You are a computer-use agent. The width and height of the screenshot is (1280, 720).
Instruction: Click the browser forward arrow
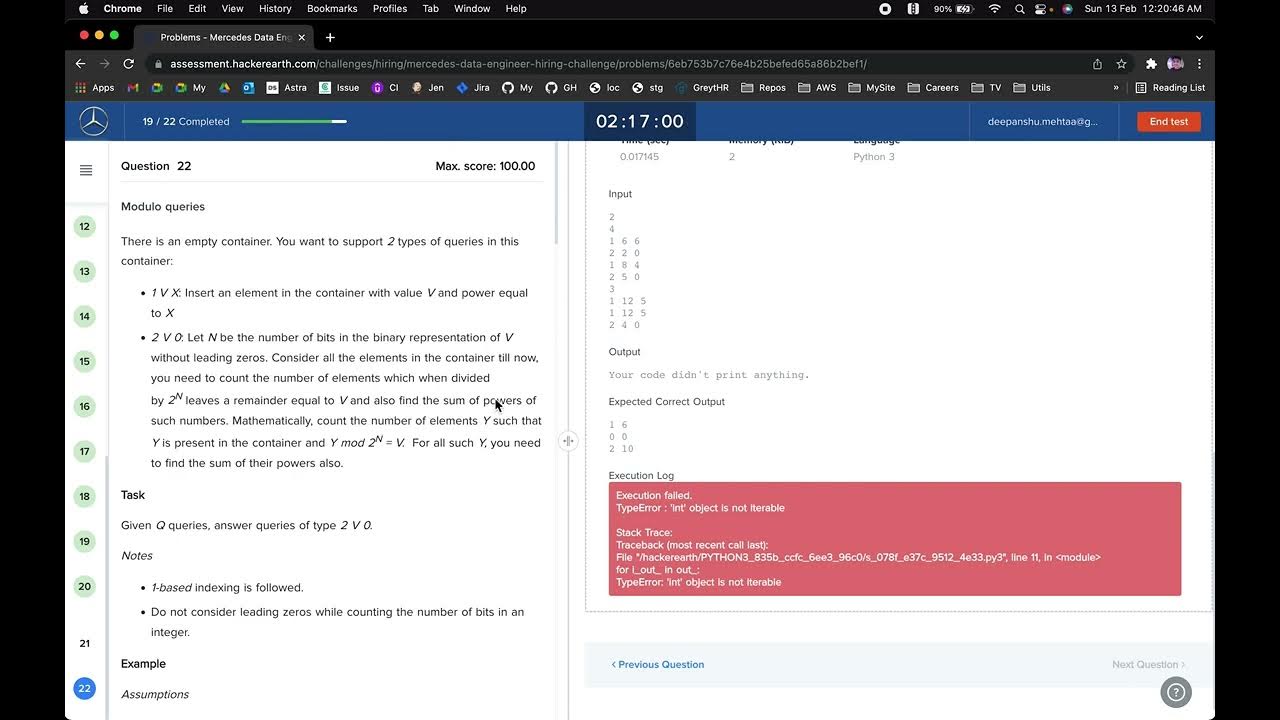[106, 64]
